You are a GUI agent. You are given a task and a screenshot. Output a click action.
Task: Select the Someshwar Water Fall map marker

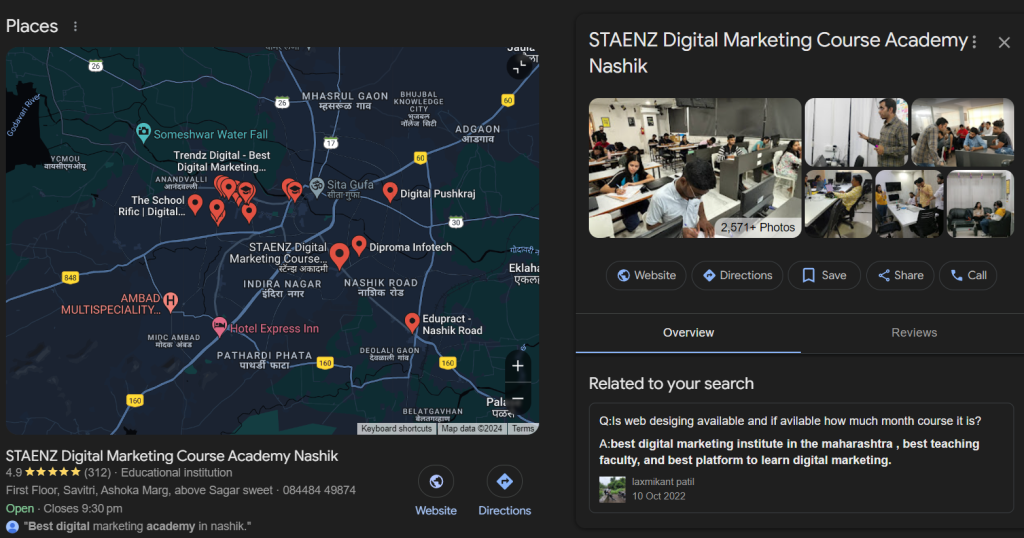143,133
